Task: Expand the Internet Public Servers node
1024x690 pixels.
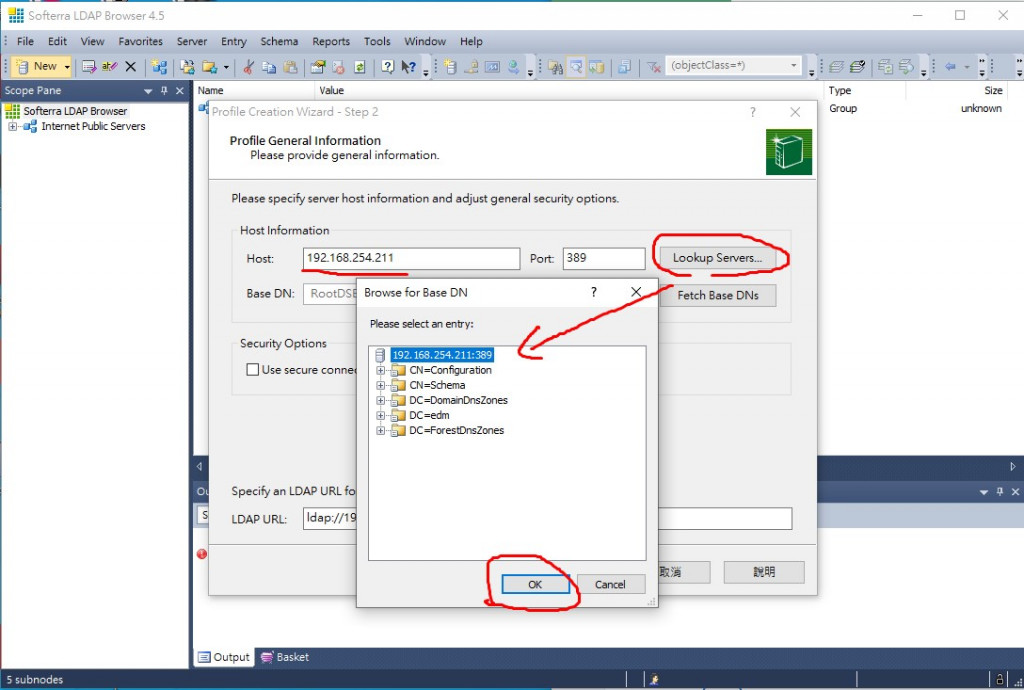Action: point(12,127)
